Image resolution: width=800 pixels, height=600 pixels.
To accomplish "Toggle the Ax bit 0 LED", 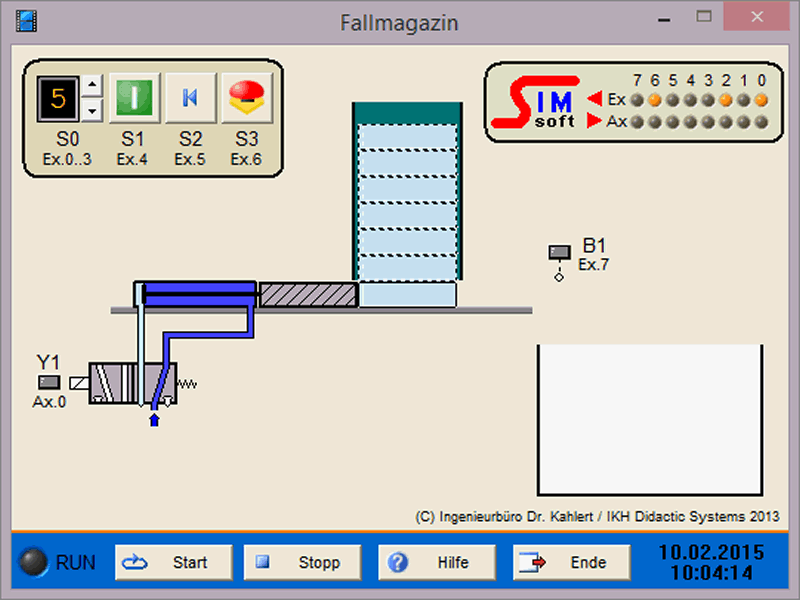I will point(762,122).
